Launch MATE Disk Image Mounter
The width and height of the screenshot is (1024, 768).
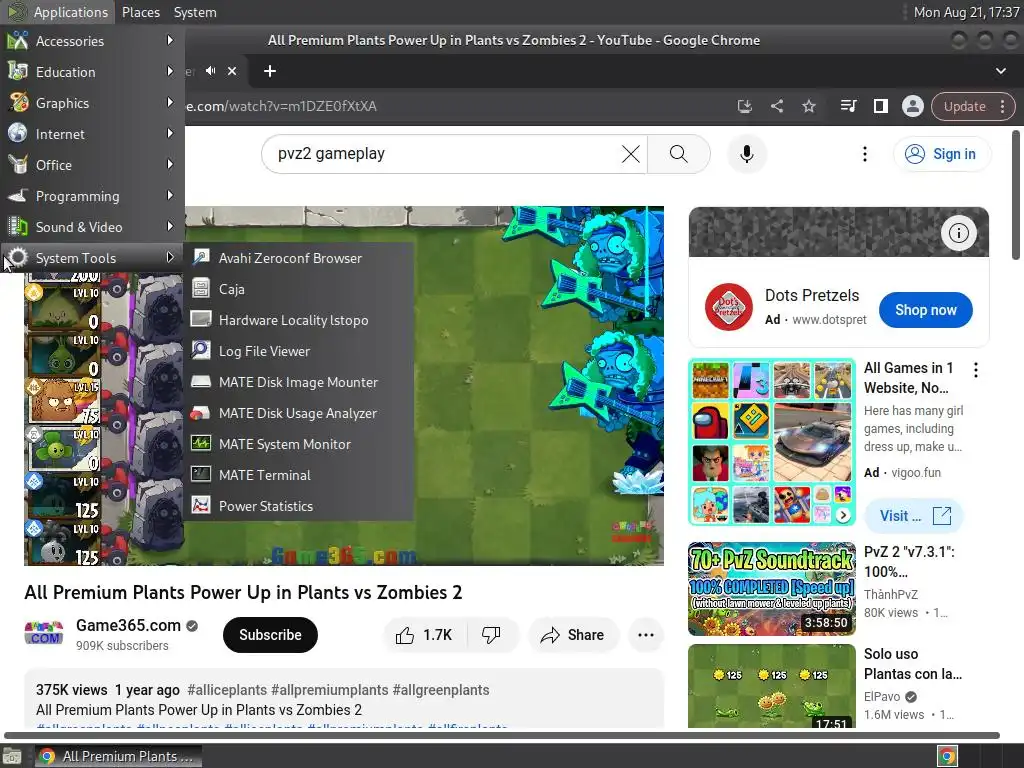point(299,382)
